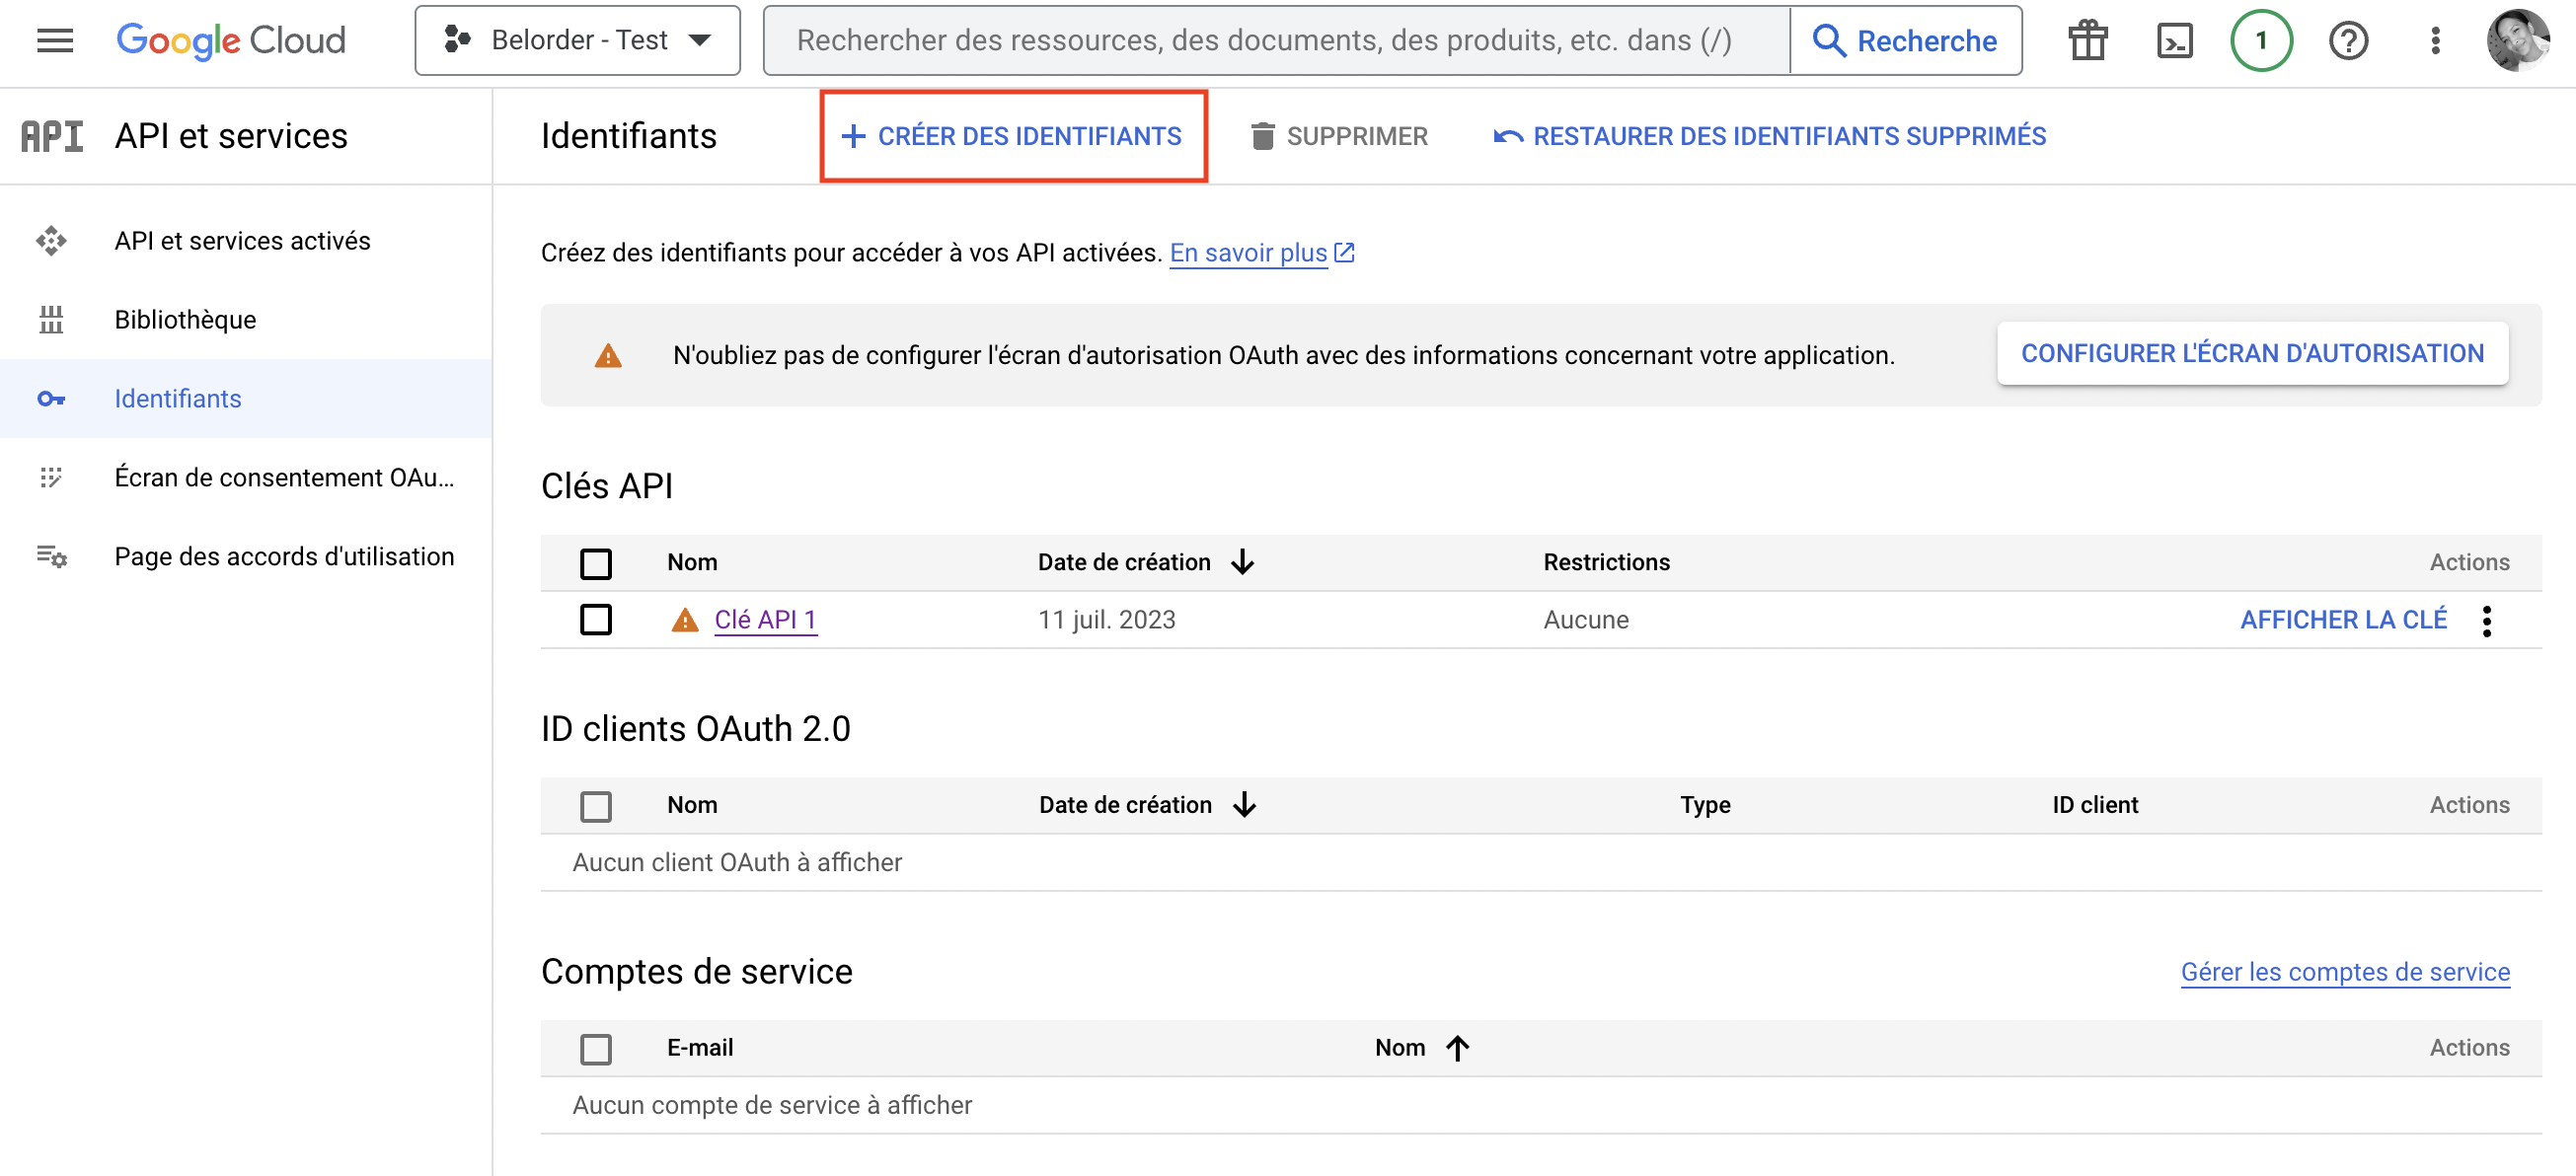The width and height of the screenshot is (2576, 1176).
Task: Open the Clé API 1 link
Action: click(x=765, y=620)
